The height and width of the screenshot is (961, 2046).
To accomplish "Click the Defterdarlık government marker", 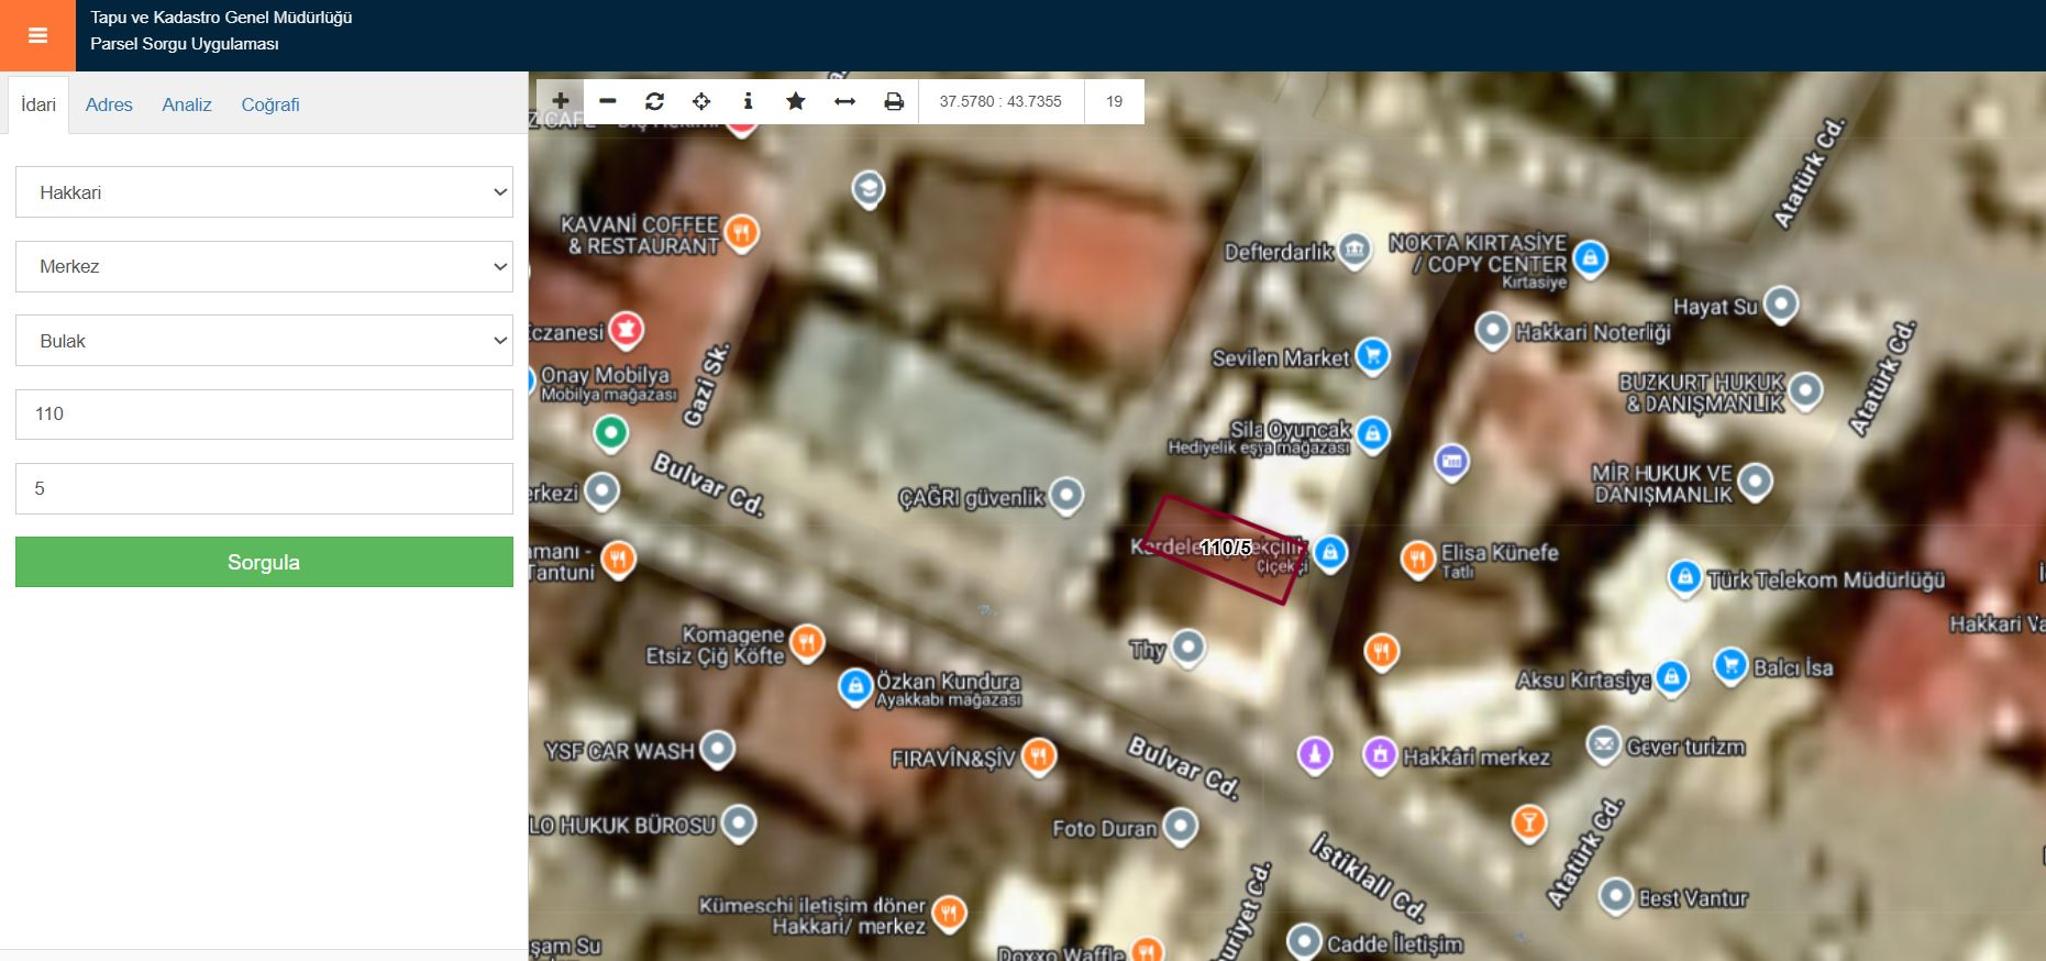I will tap(1354, 249).
